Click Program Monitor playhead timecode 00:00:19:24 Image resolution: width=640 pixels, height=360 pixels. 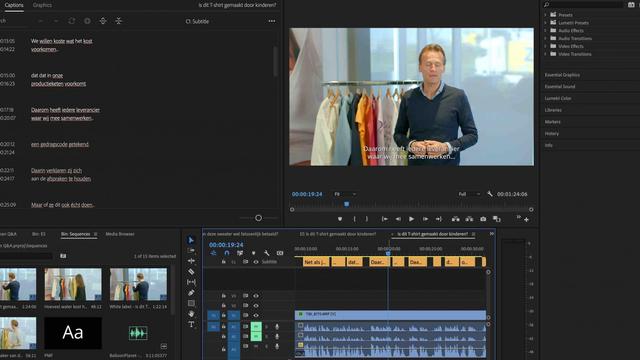307,194
